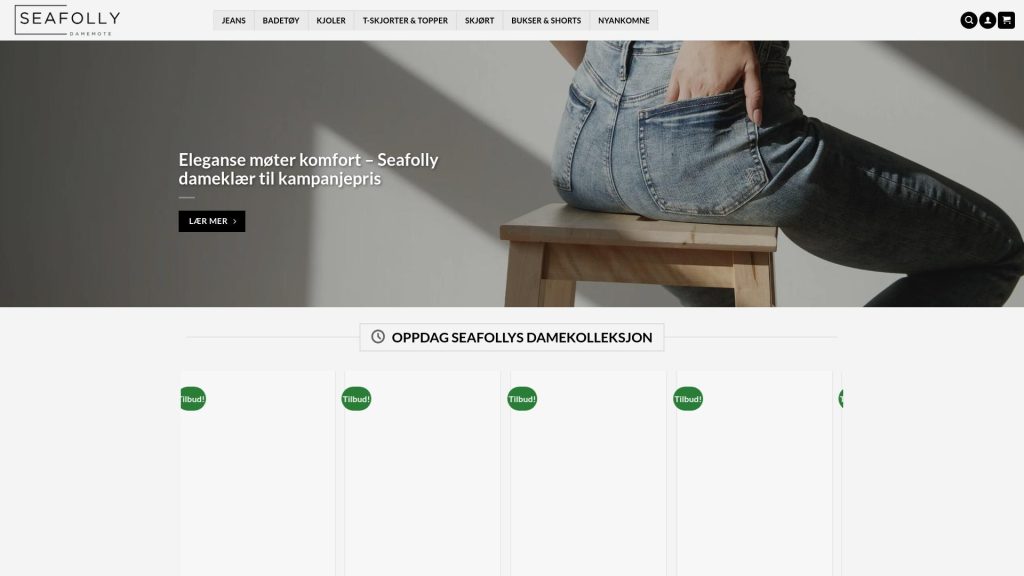Go to the Kjoler category

331,20
